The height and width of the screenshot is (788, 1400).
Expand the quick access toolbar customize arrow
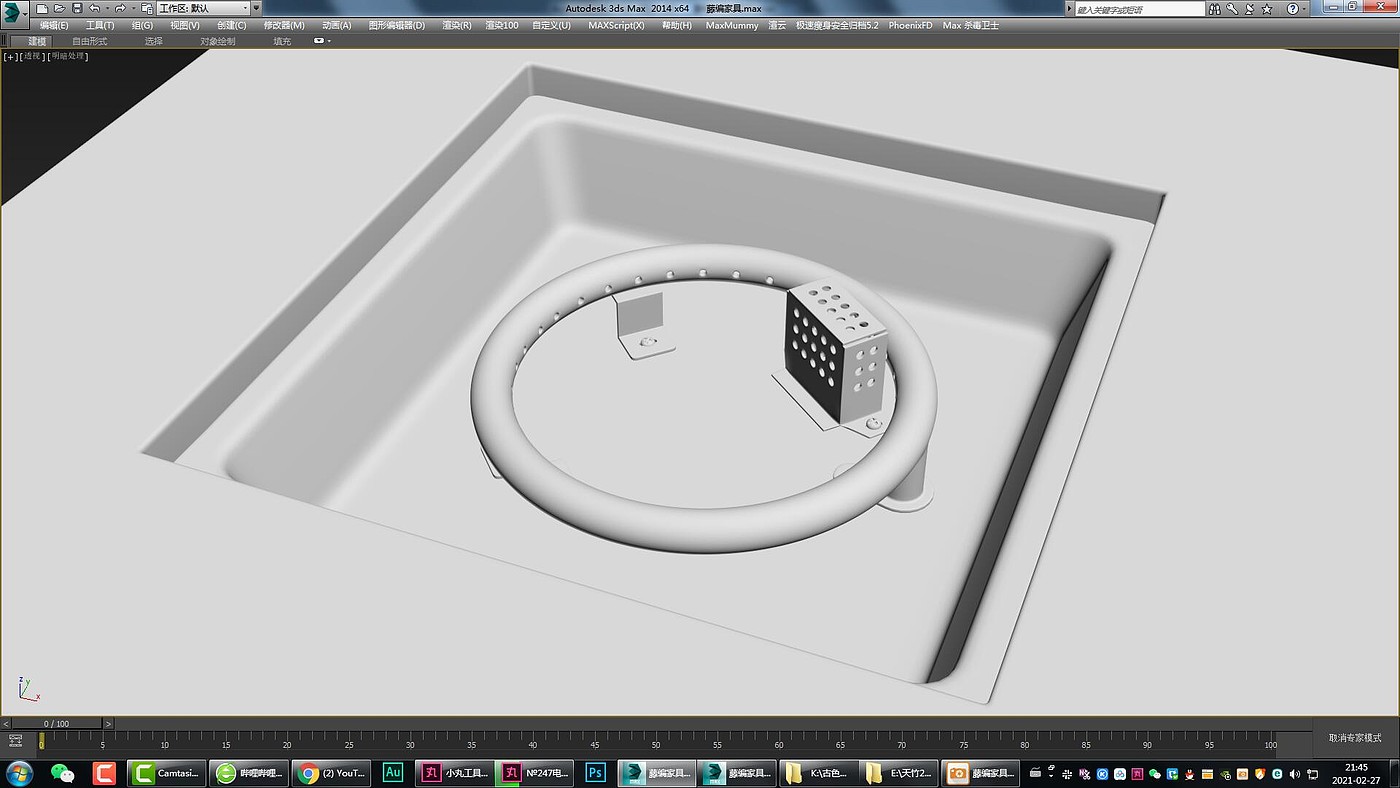pyautogui.click(x=256, y=8)
